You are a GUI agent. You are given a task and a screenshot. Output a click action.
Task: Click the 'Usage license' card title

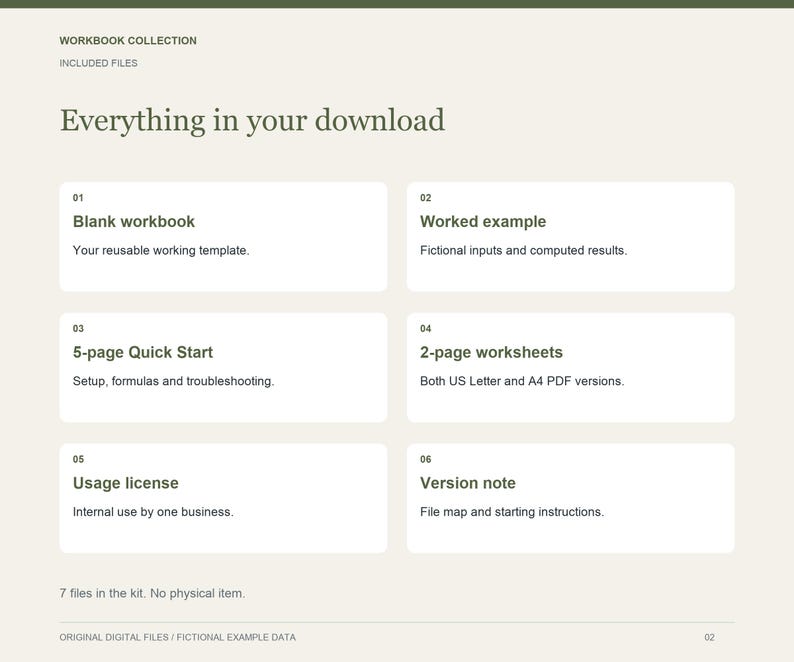[x=126, y=483]
